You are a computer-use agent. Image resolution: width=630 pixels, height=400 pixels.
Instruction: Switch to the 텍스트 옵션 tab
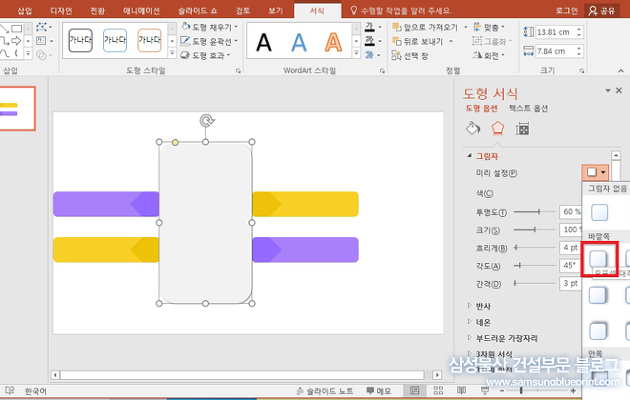[528, 108]
